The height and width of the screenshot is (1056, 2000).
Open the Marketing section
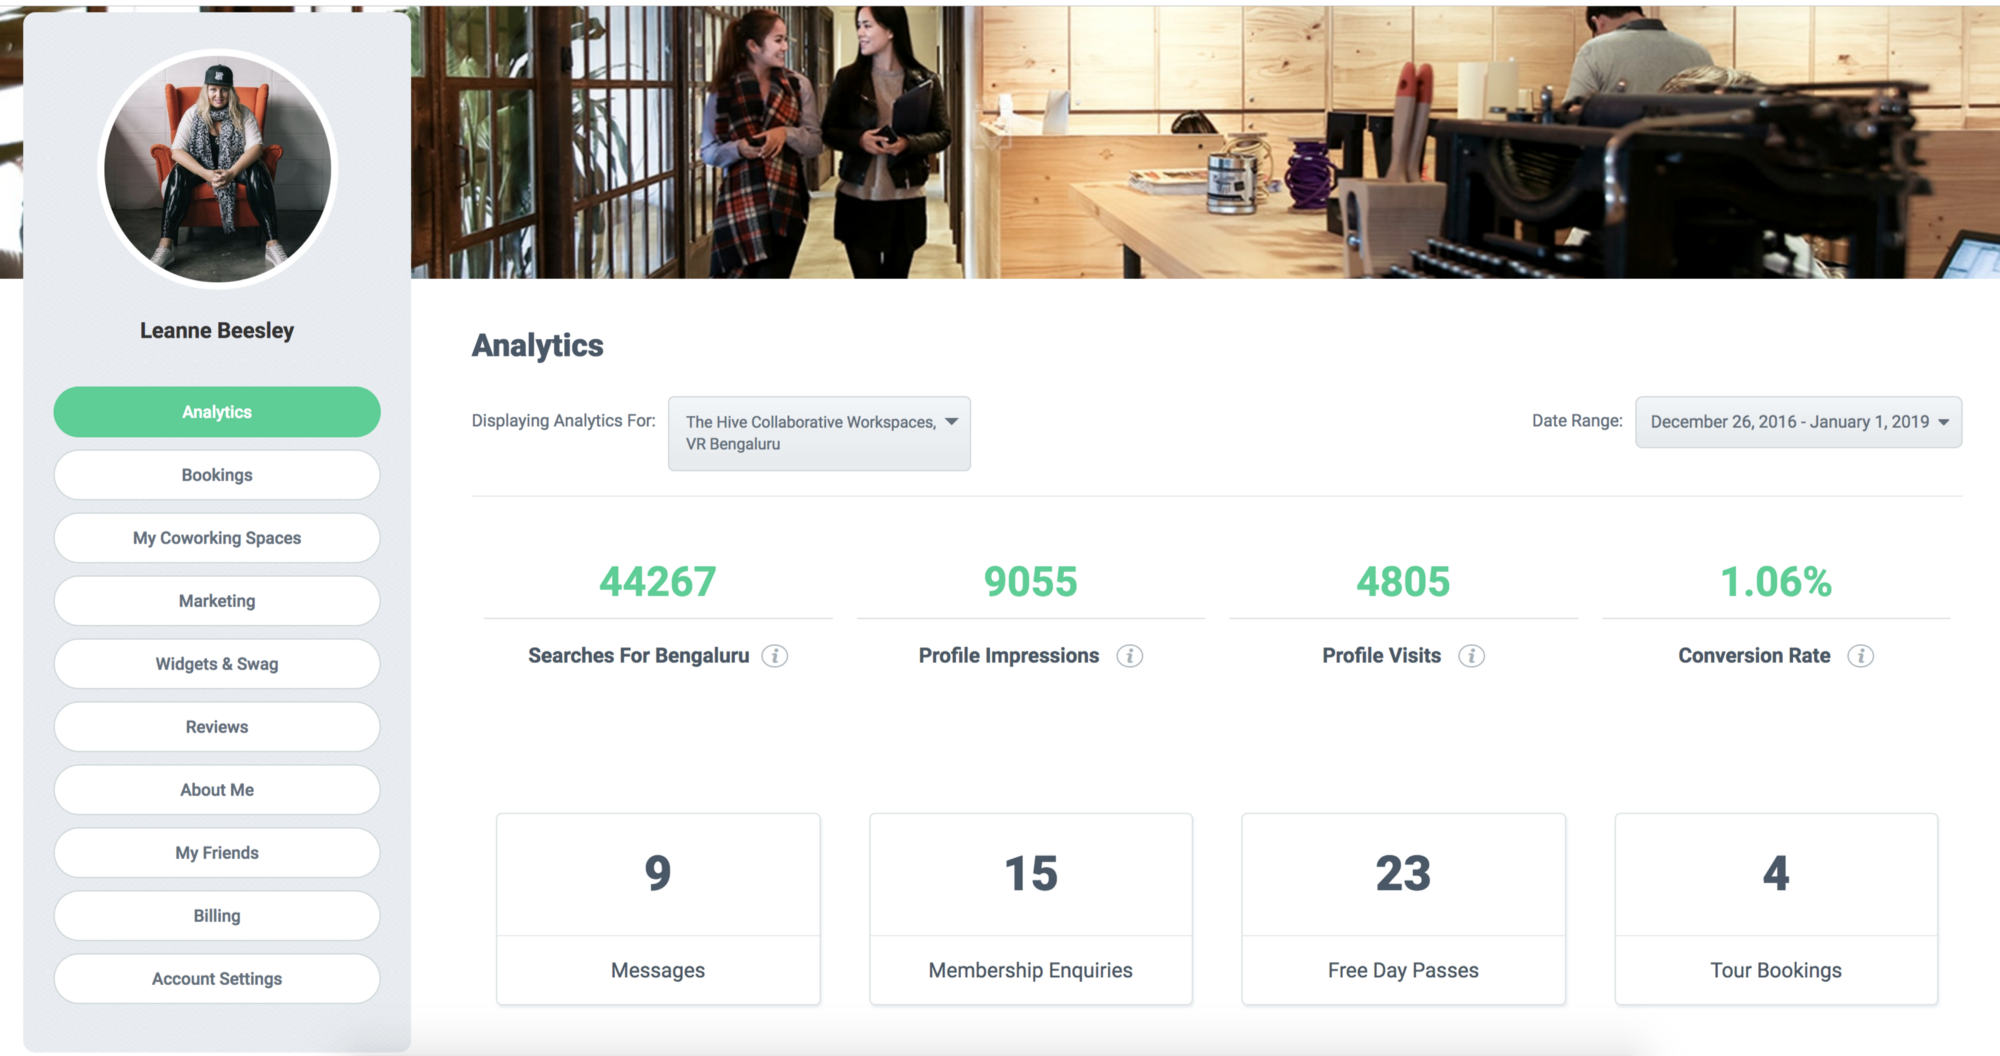coord(217,601)
